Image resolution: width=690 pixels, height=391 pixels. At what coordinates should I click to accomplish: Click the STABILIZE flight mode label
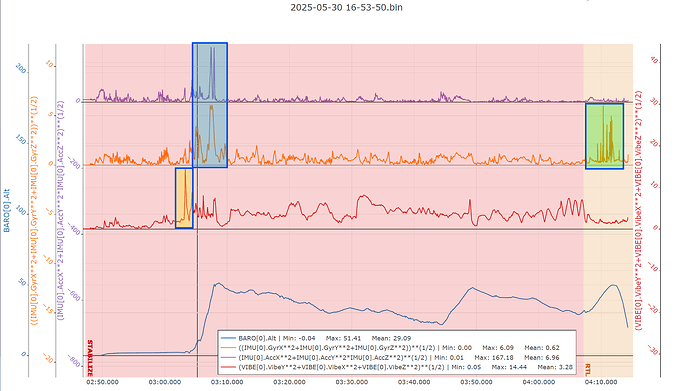pyautogui.click(x=90, y=358)
